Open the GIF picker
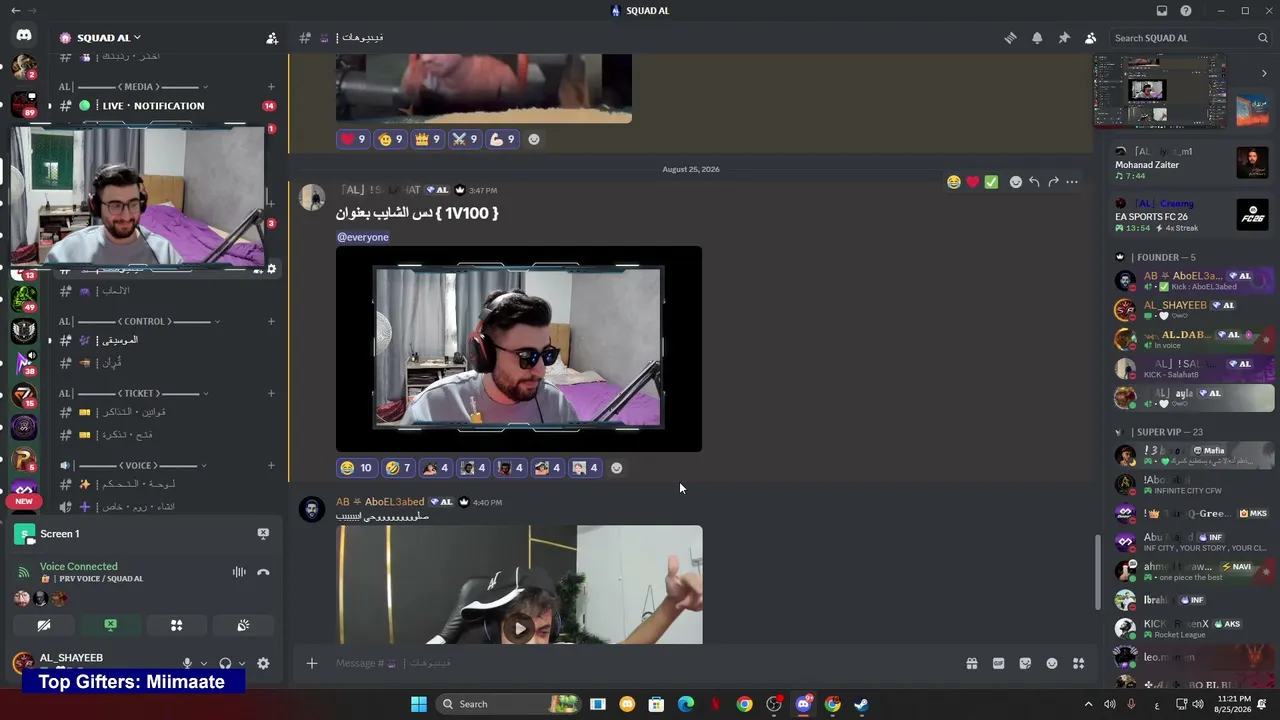This screenshot has width=1280, height=720. pos(998,663)
